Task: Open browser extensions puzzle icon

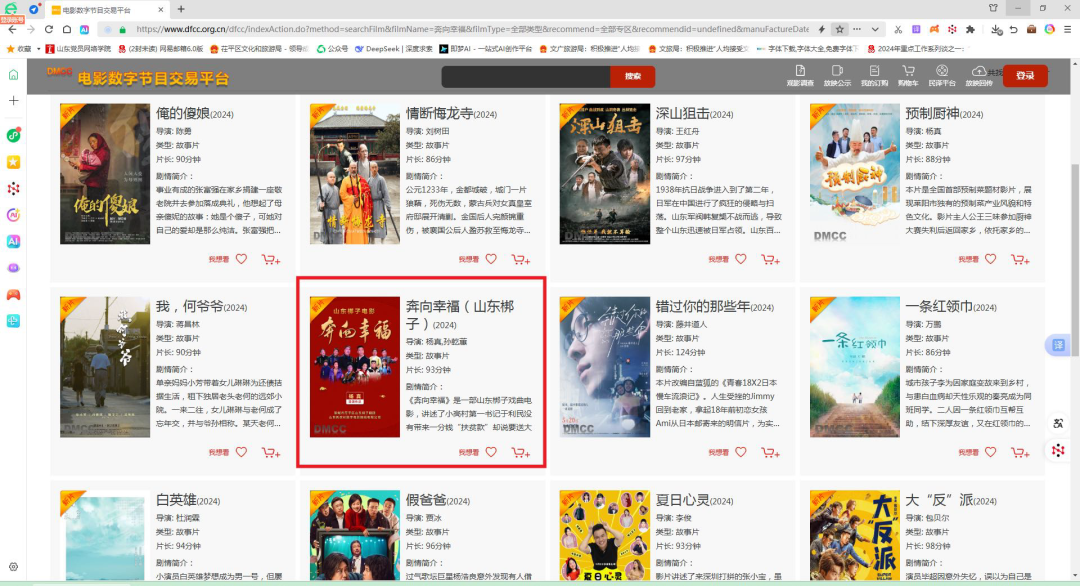Action: [x=970, y=30]
